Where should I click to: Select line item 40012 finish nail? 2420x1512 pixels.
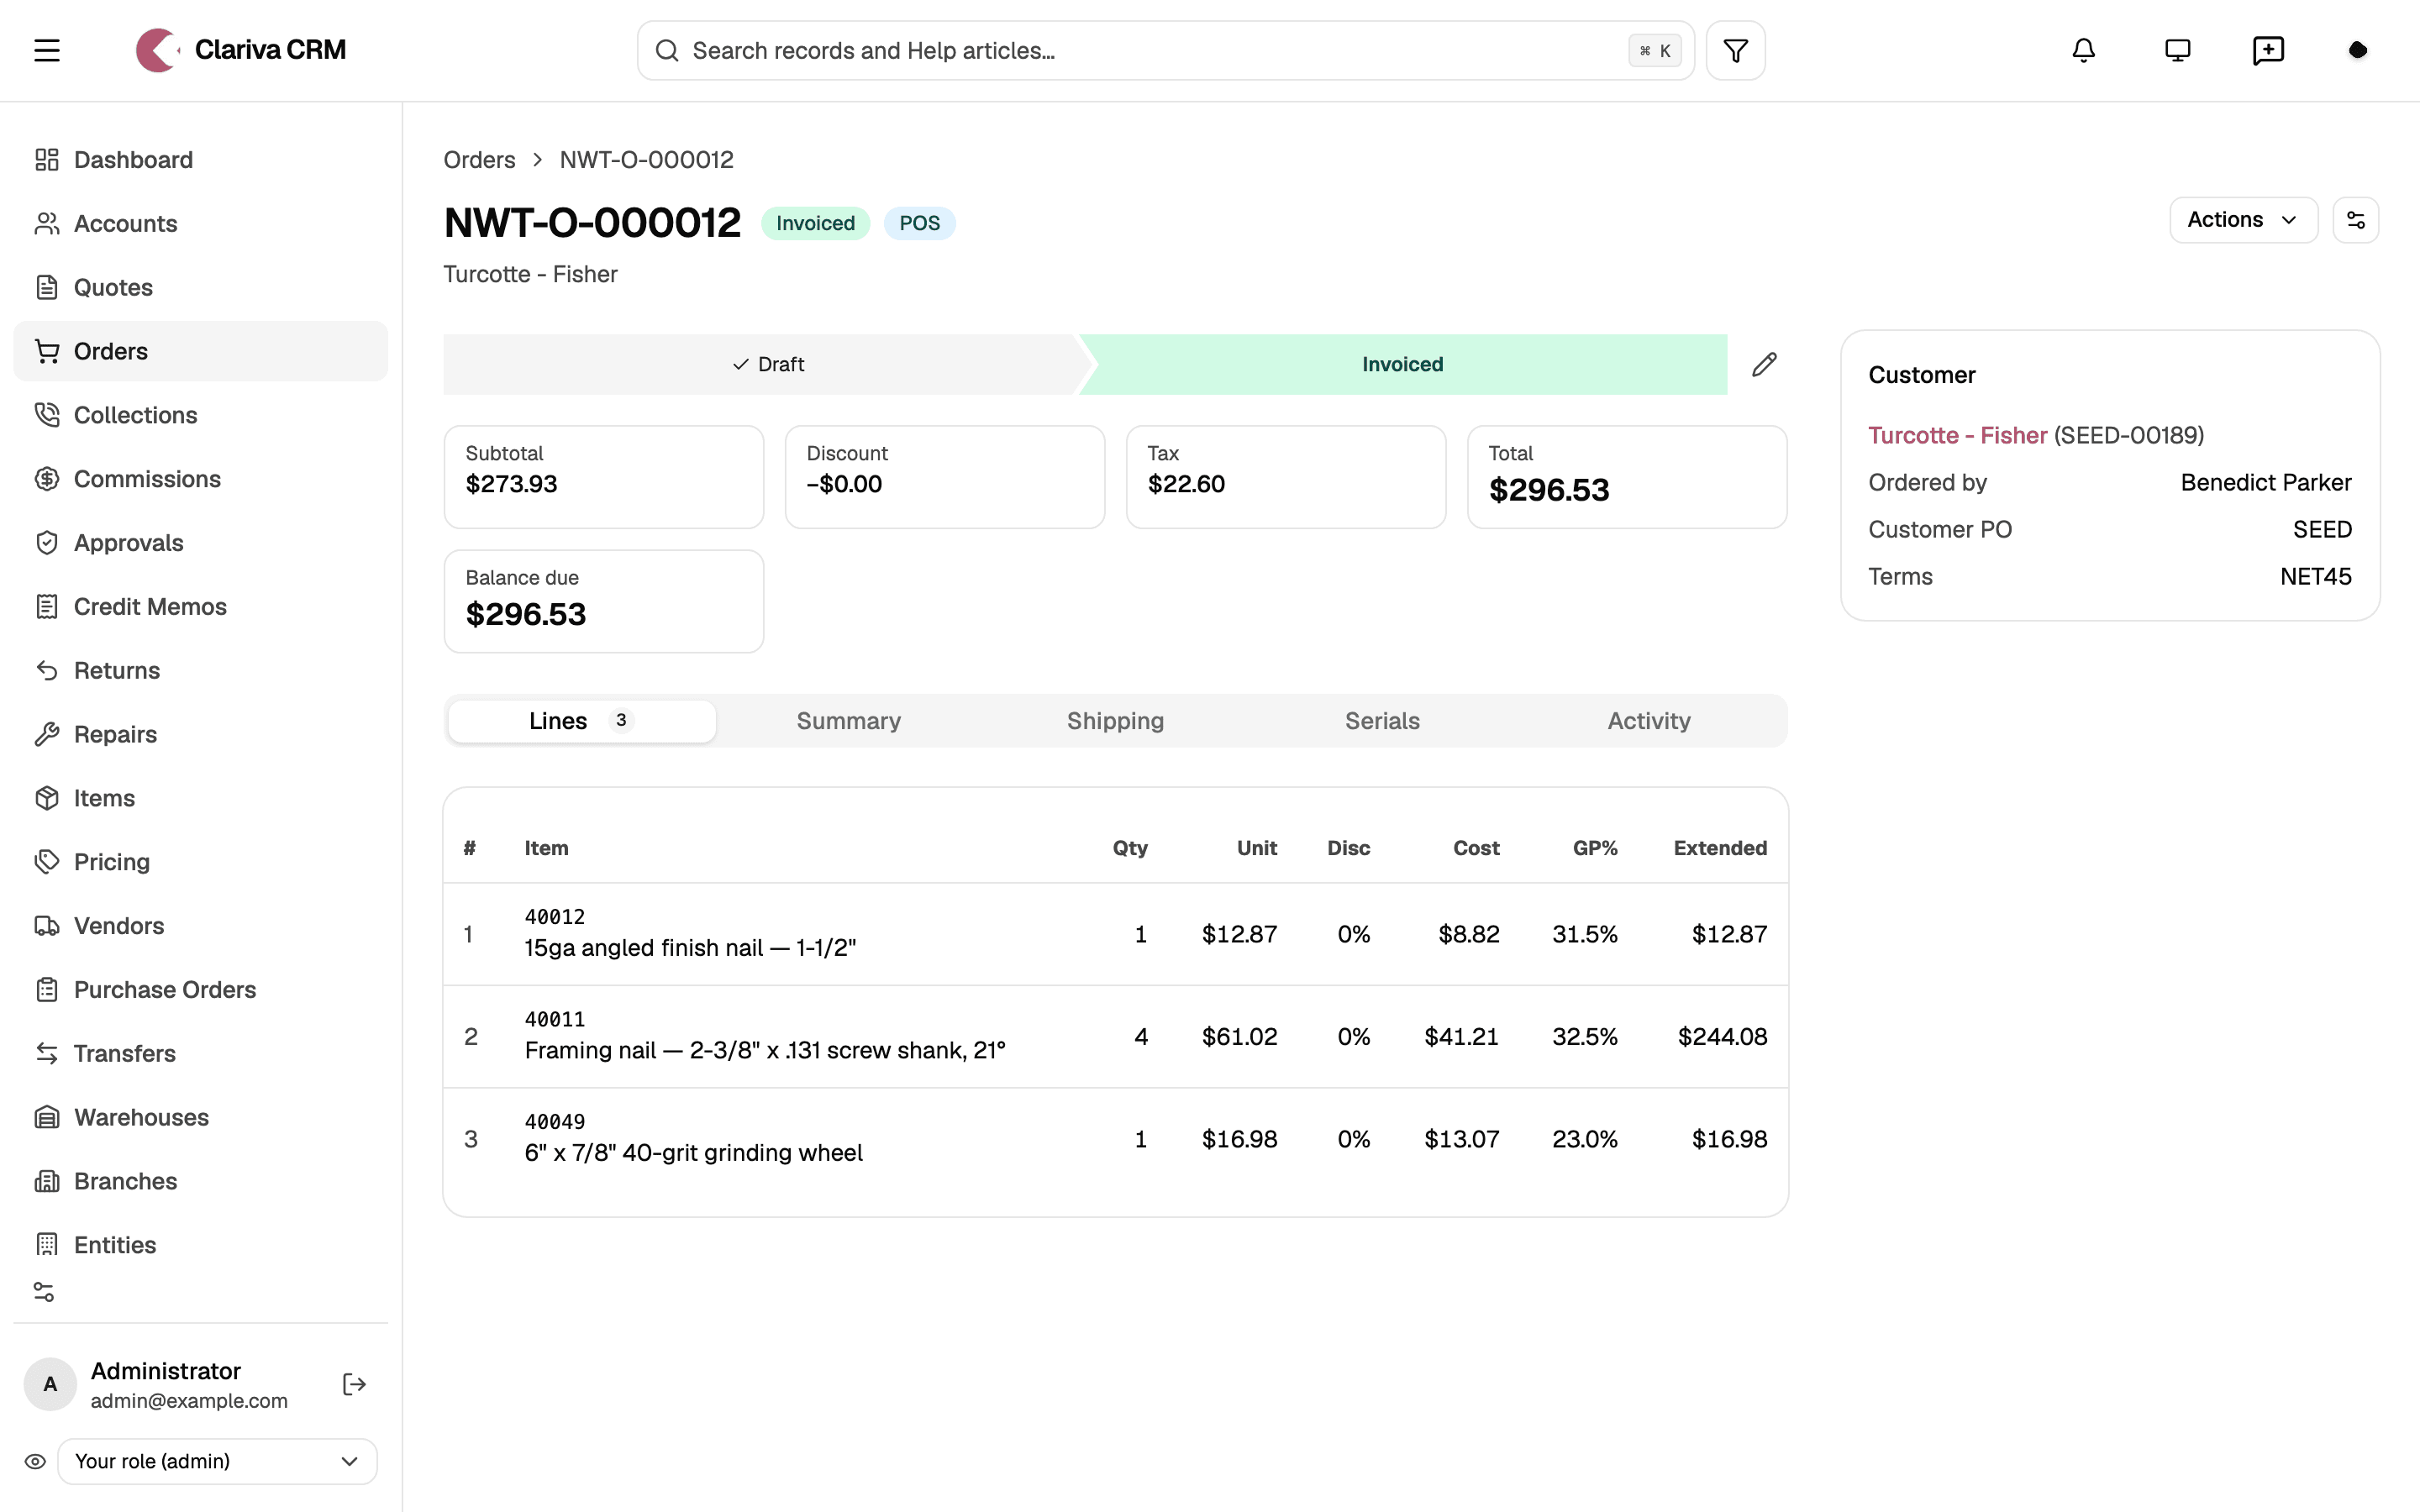pos(1115,934)
